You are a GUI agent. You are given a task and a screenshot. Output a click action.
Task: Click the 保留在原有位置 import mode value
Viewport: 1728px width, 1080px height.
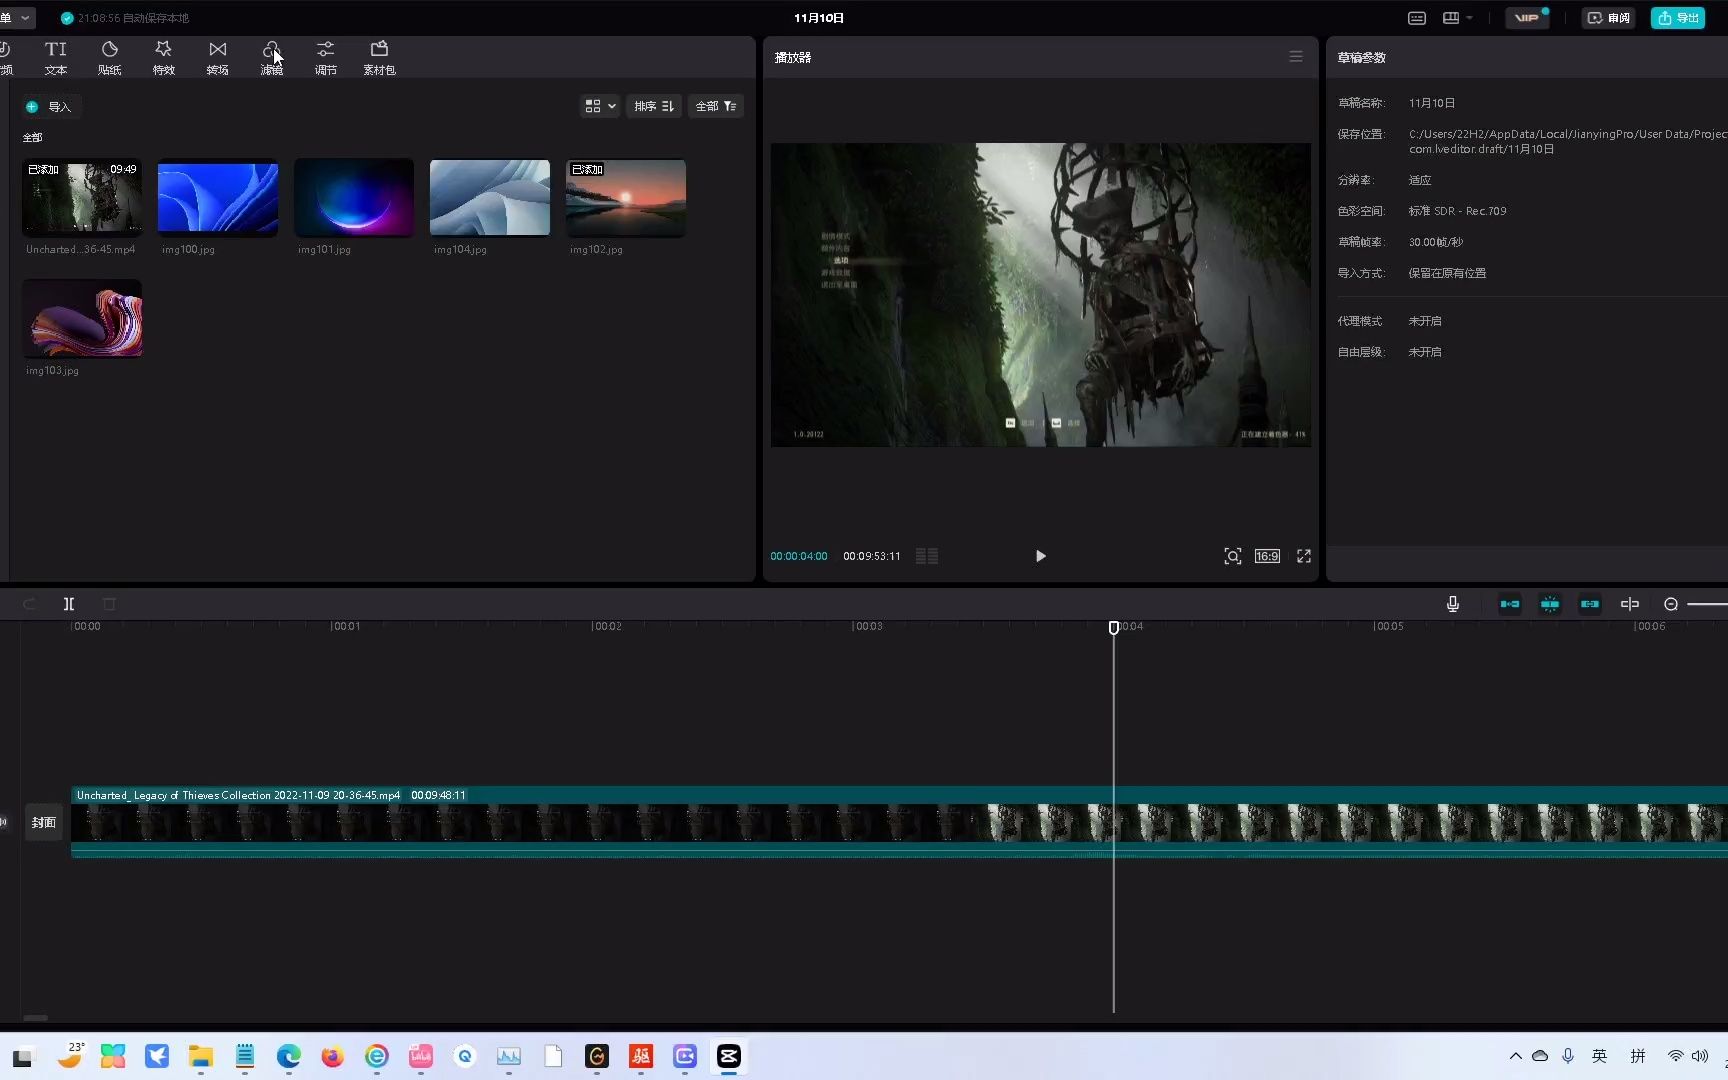click(x=1447, y=273)
